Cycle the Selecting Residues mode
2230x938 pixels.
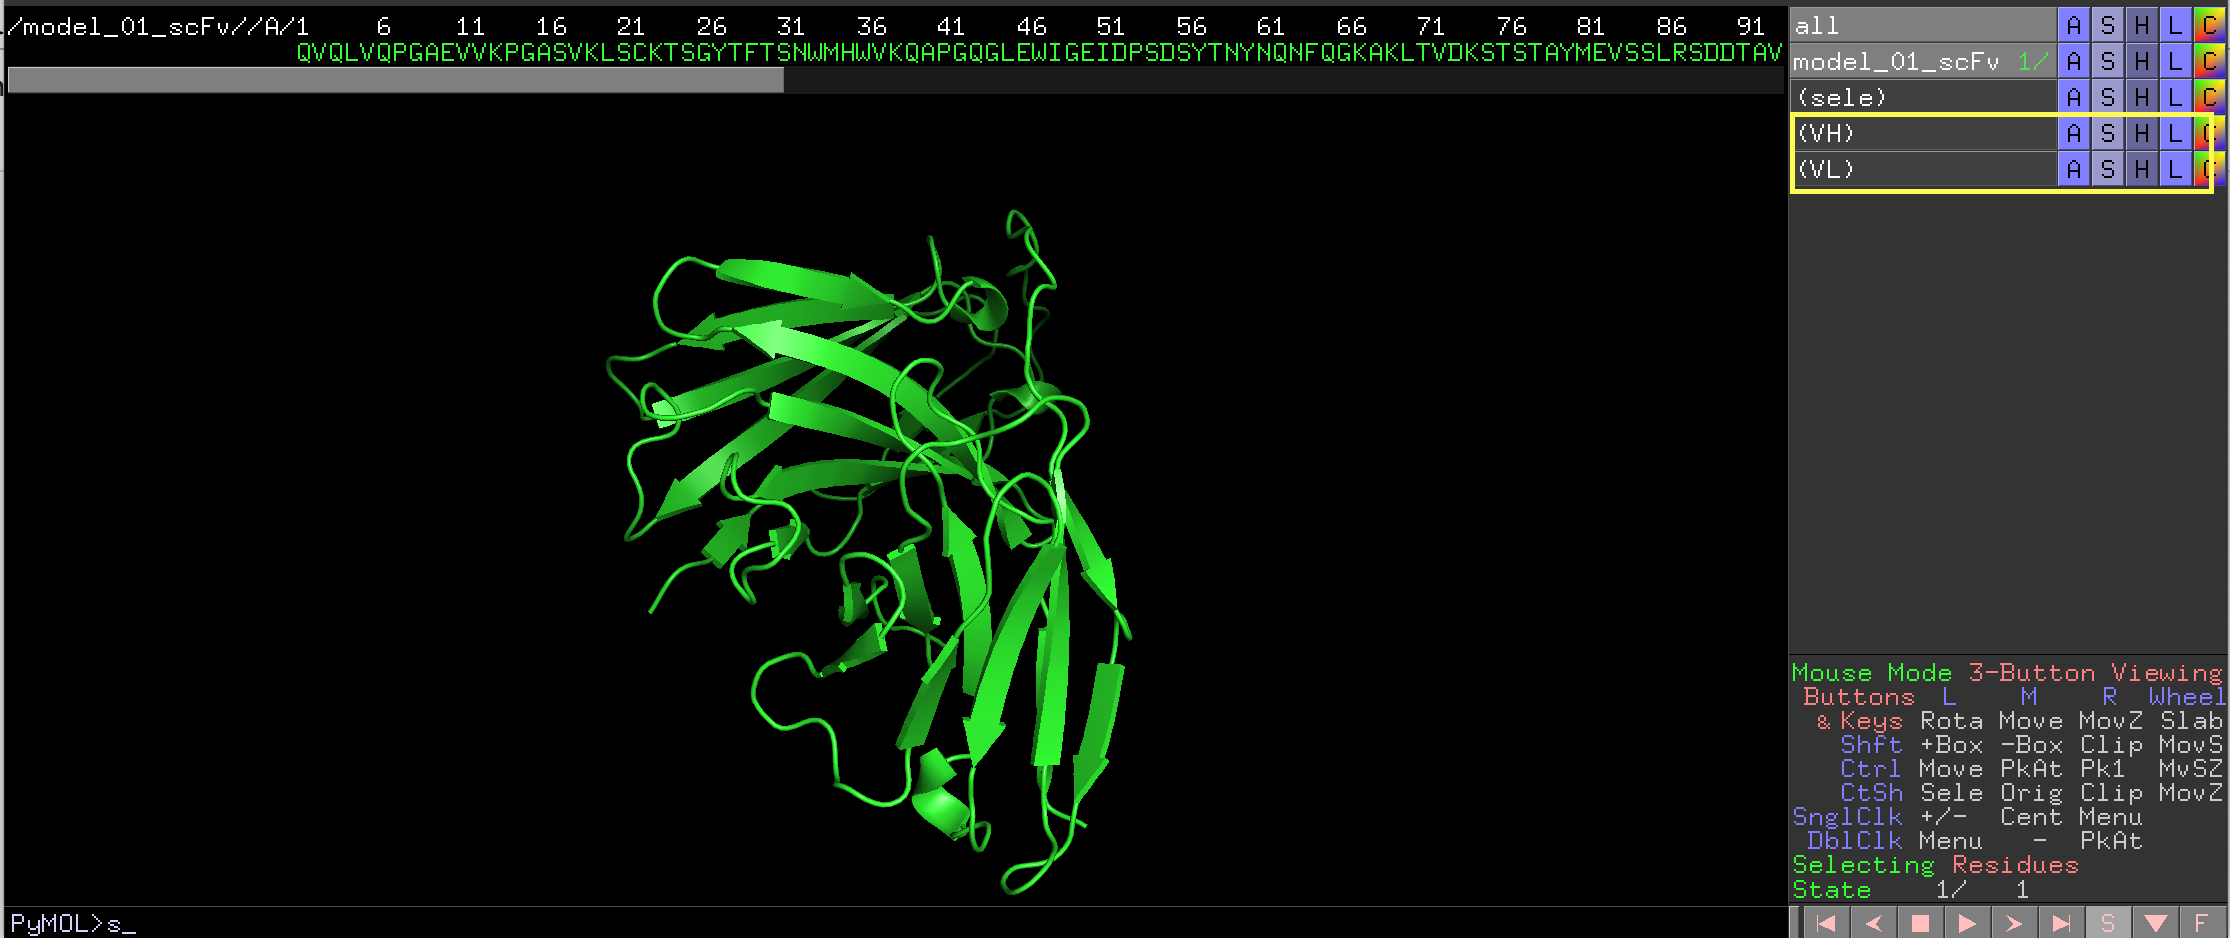tap(1935, 864)
